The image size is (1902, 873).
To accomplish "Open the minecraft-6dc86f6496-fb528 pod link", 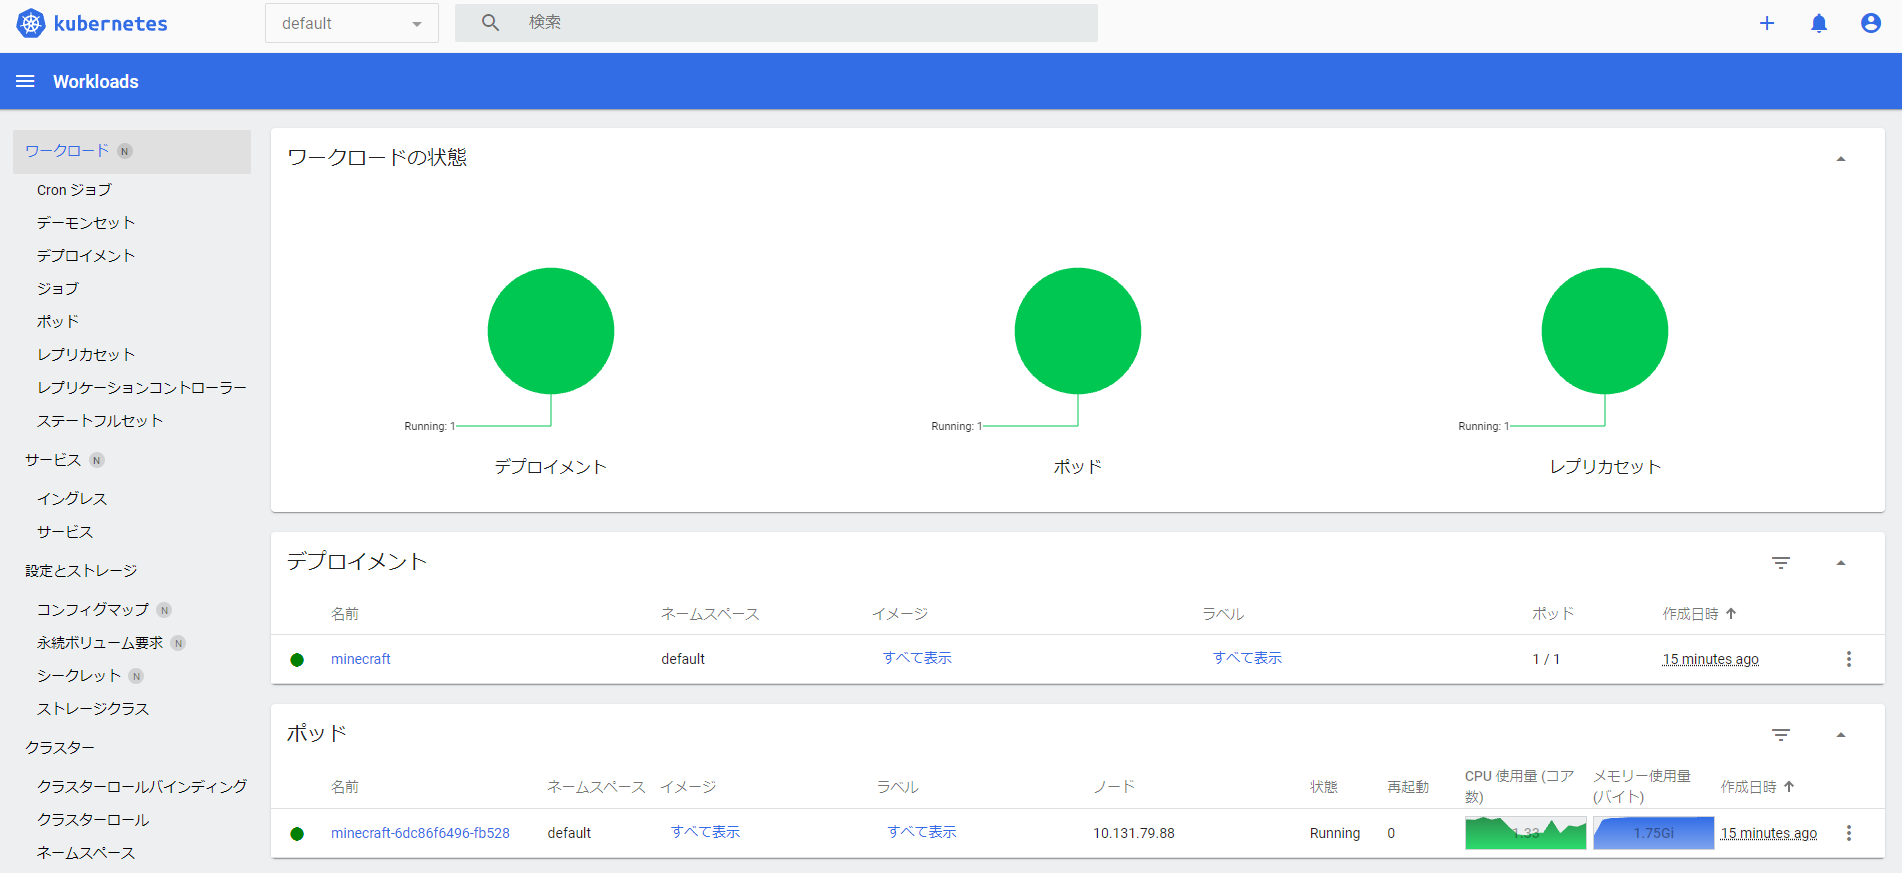I will click(420, 833).
